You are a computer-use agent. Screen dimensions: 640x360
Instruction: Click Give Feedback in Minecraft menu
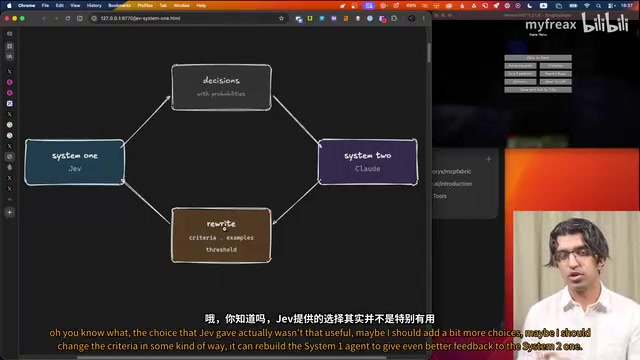tap(520, 74)
